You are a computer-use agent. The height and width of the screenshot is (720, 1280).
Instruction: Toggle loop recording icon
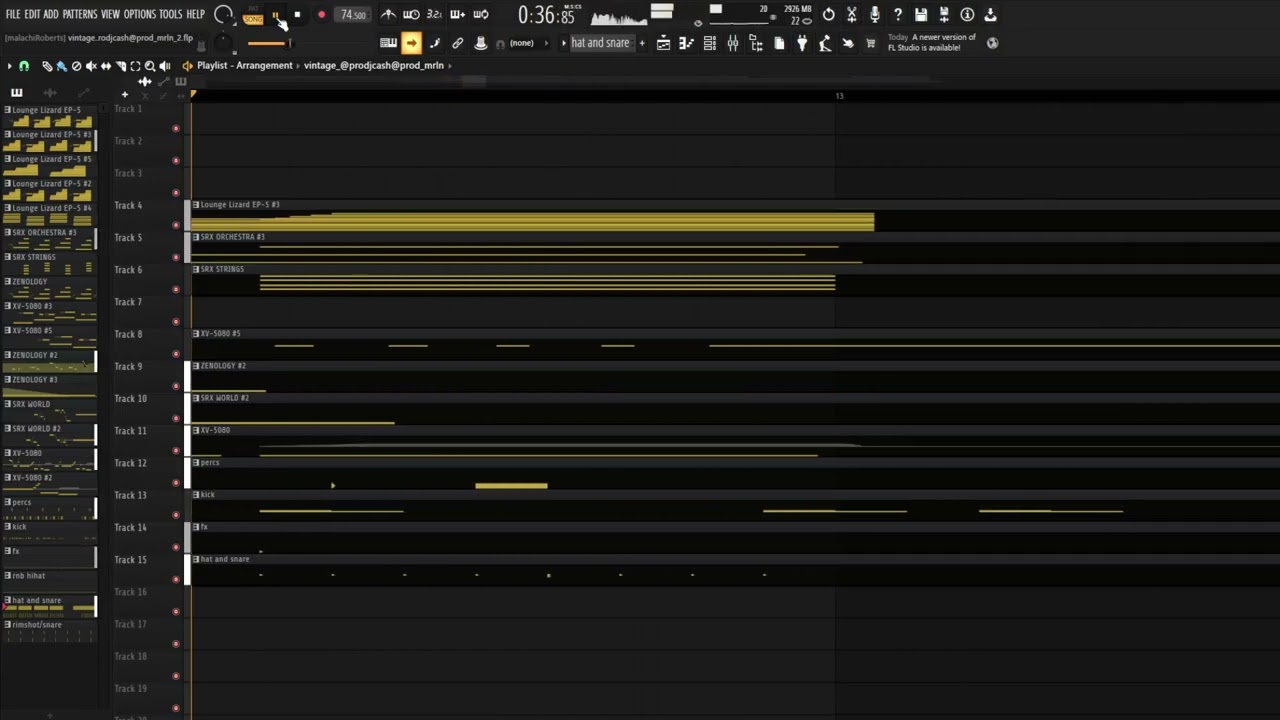[x=481, y=14]
